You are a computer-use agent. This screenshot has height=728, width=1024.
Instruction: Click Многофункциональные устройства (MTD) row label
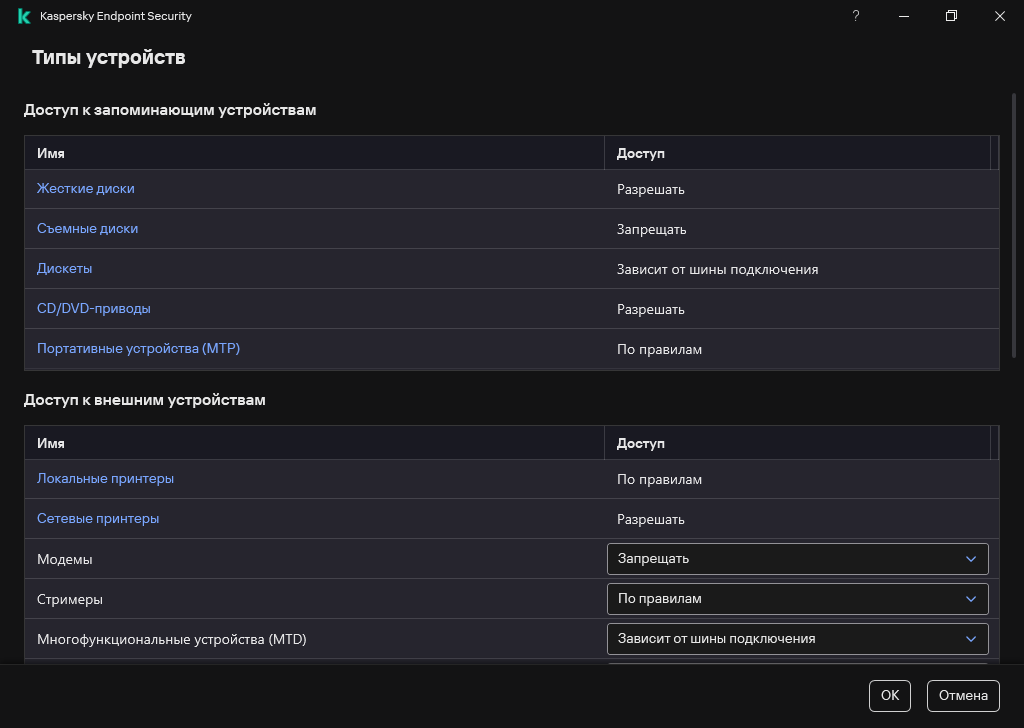click(172, 639)
